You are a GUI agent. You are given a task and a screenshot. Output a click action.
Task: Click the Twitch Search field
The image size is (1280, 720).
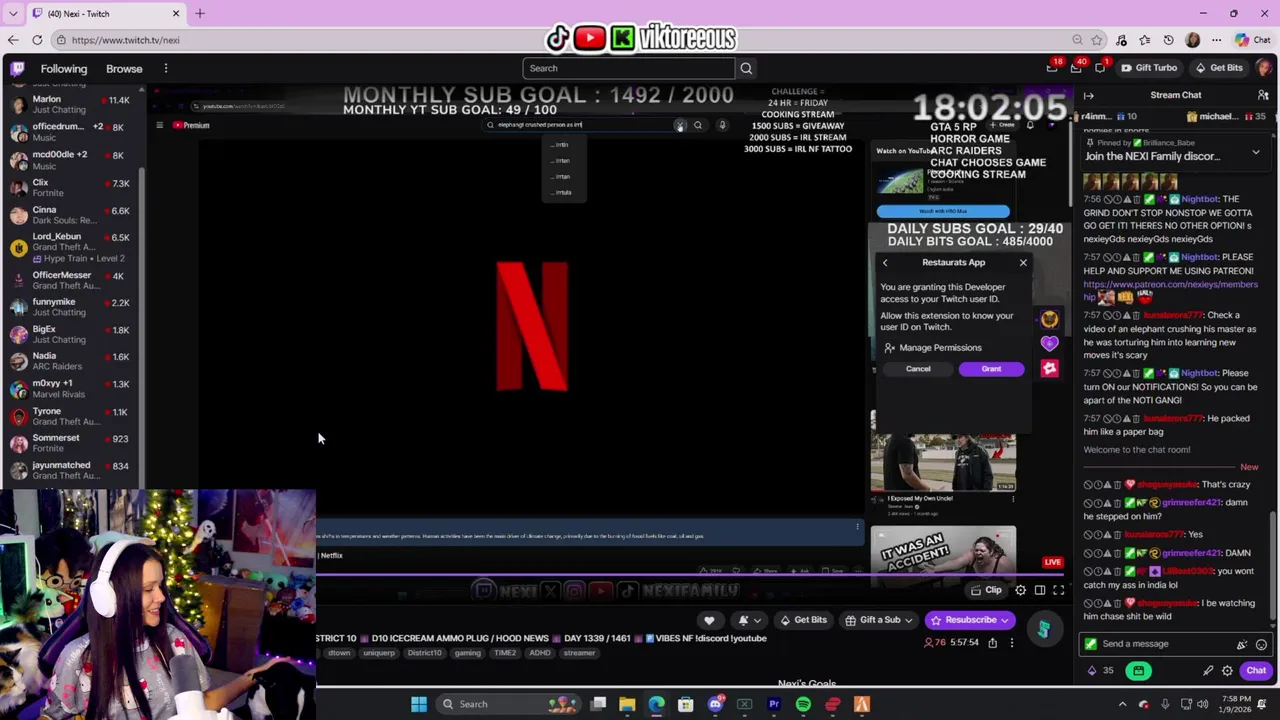628,68
